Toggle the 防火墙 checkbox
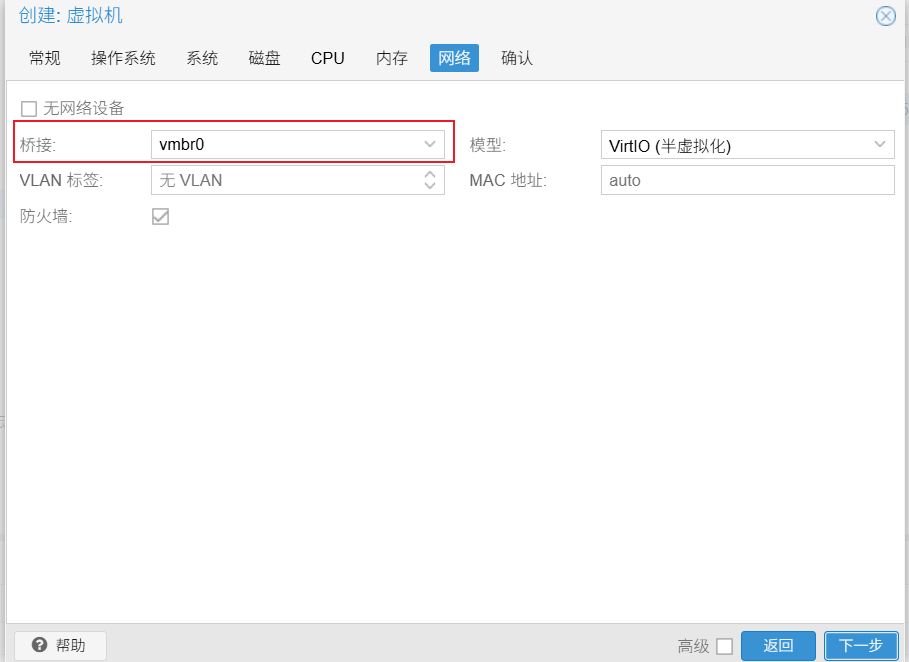Image resolution: width=909 pixels, height=662 pixels. click(x=160, y=216)
